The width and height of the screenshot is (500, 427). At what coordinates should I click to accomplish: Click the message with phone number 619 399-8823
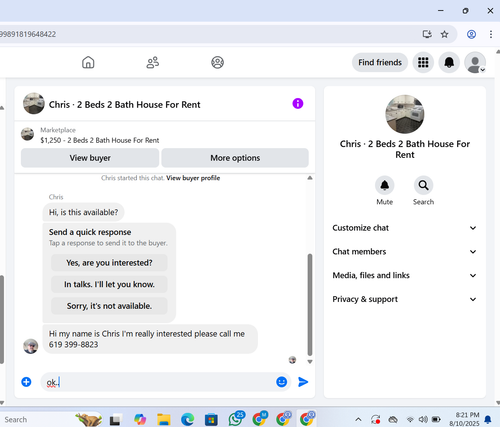(x=150, y=339)
